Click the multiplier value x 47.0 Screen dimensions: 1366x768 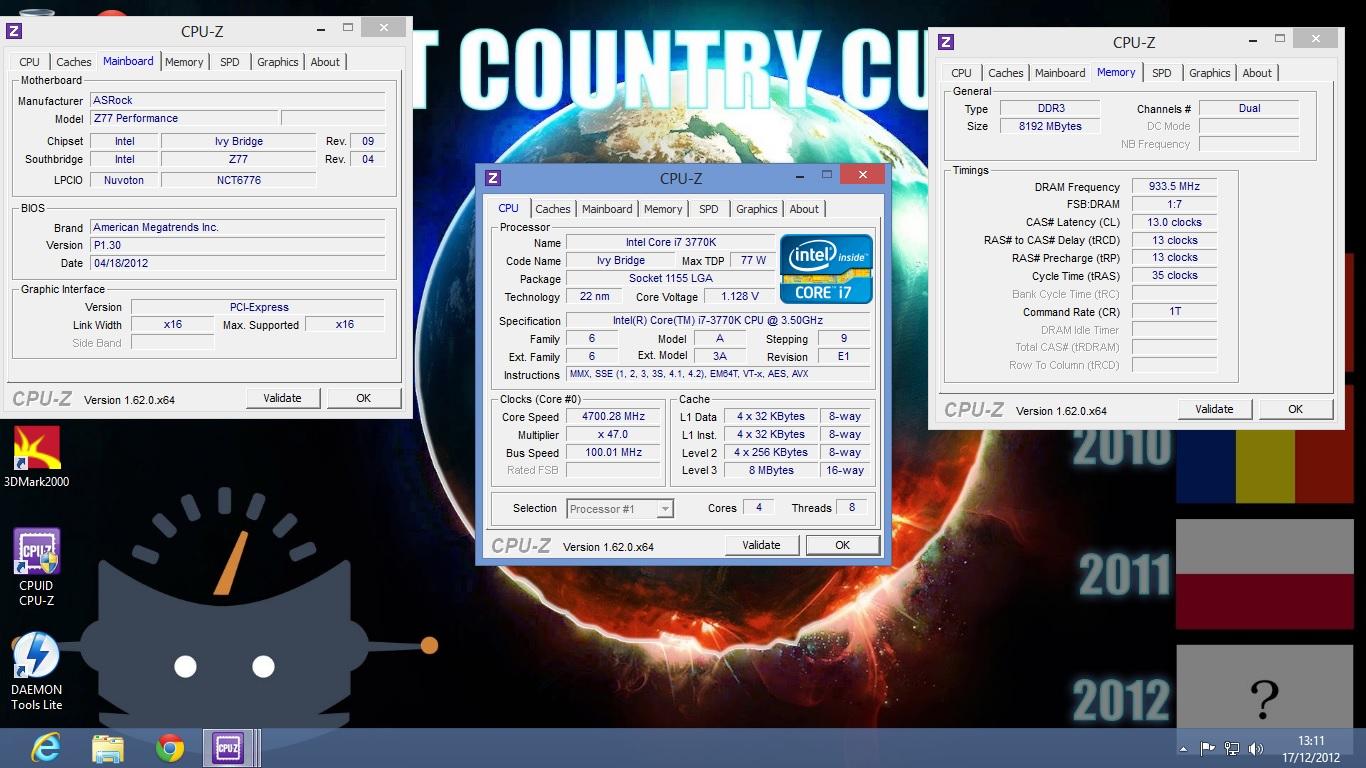click(615, 435)
